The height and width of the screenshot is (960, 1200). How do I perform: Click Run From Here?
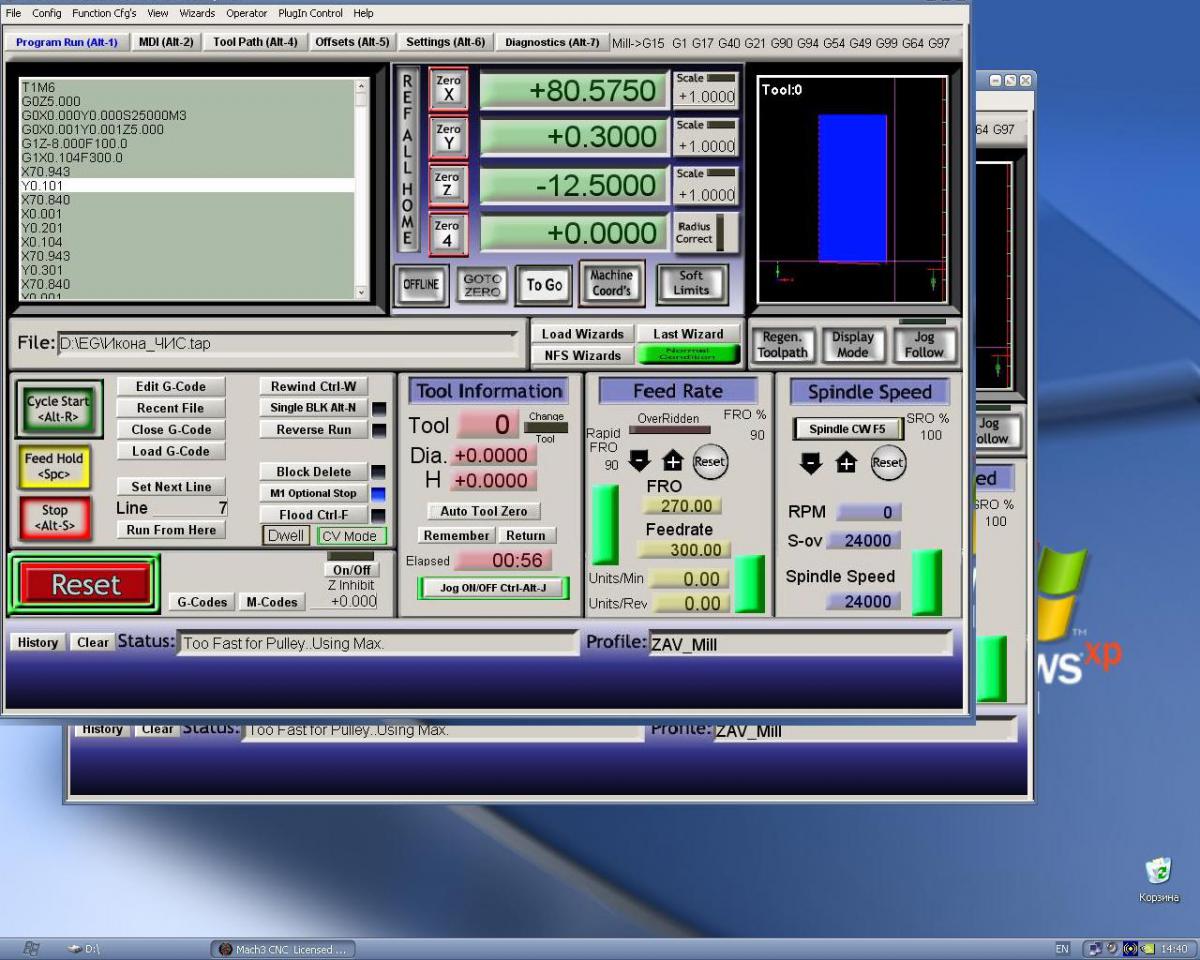point(170,530)
